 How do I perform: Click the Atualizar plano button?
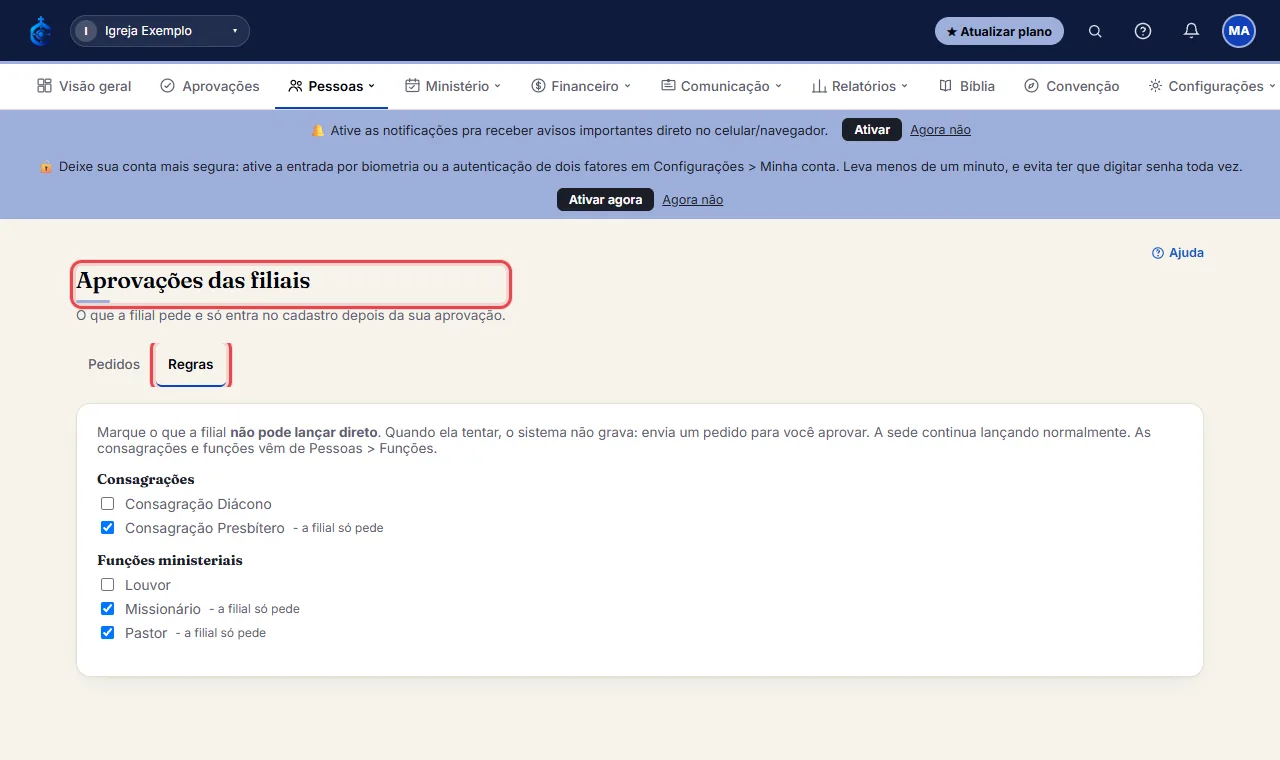(x=999, y=31)
